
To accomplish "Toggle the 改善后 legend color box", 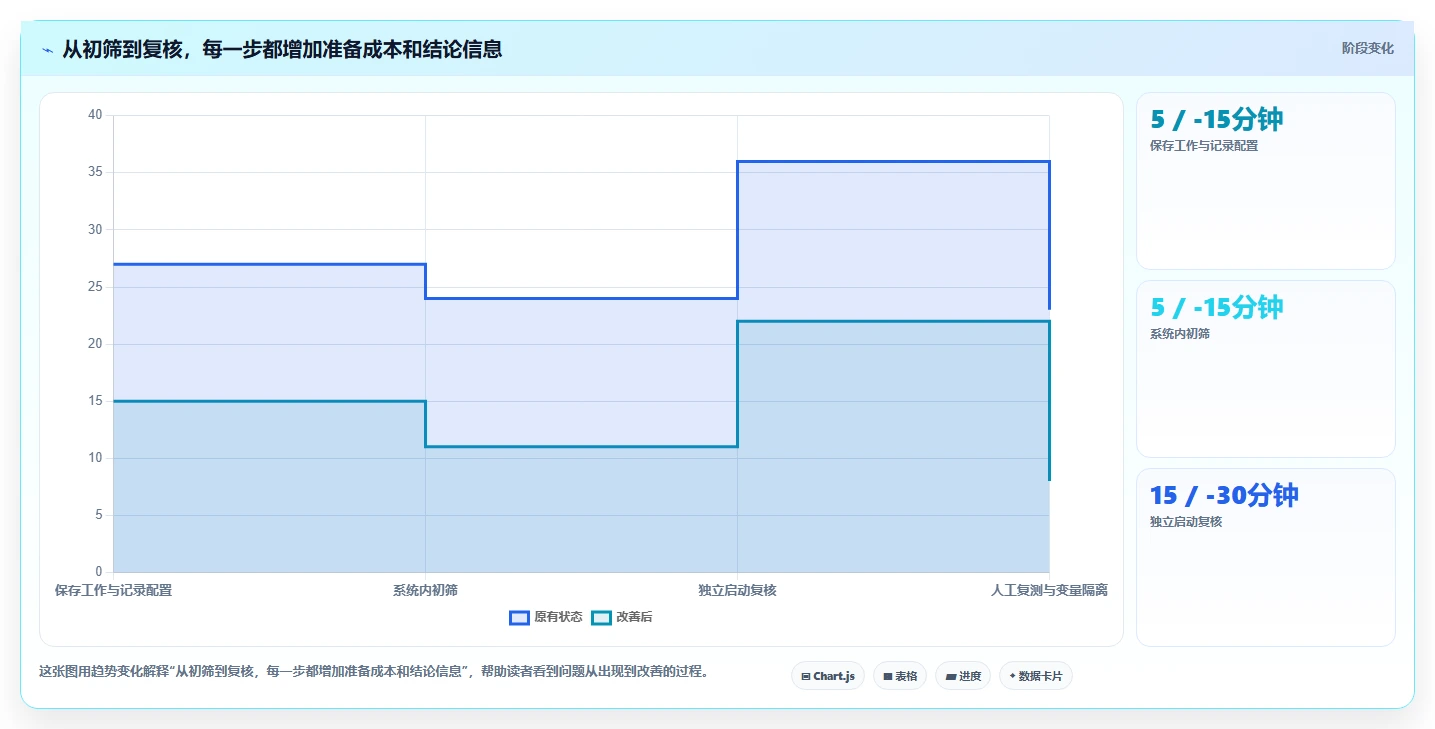I will click(x=601, y=618).
